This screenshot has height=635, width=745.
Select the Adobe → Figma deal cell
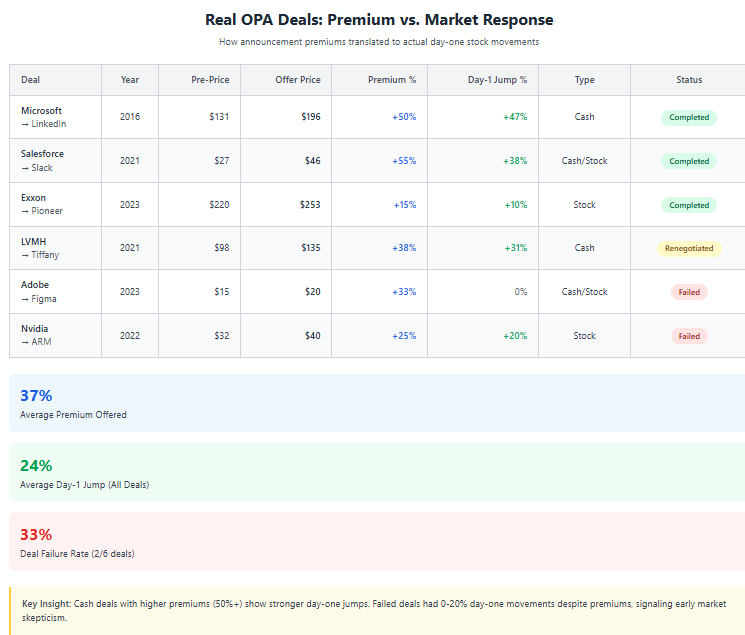[x=55, y=292]
